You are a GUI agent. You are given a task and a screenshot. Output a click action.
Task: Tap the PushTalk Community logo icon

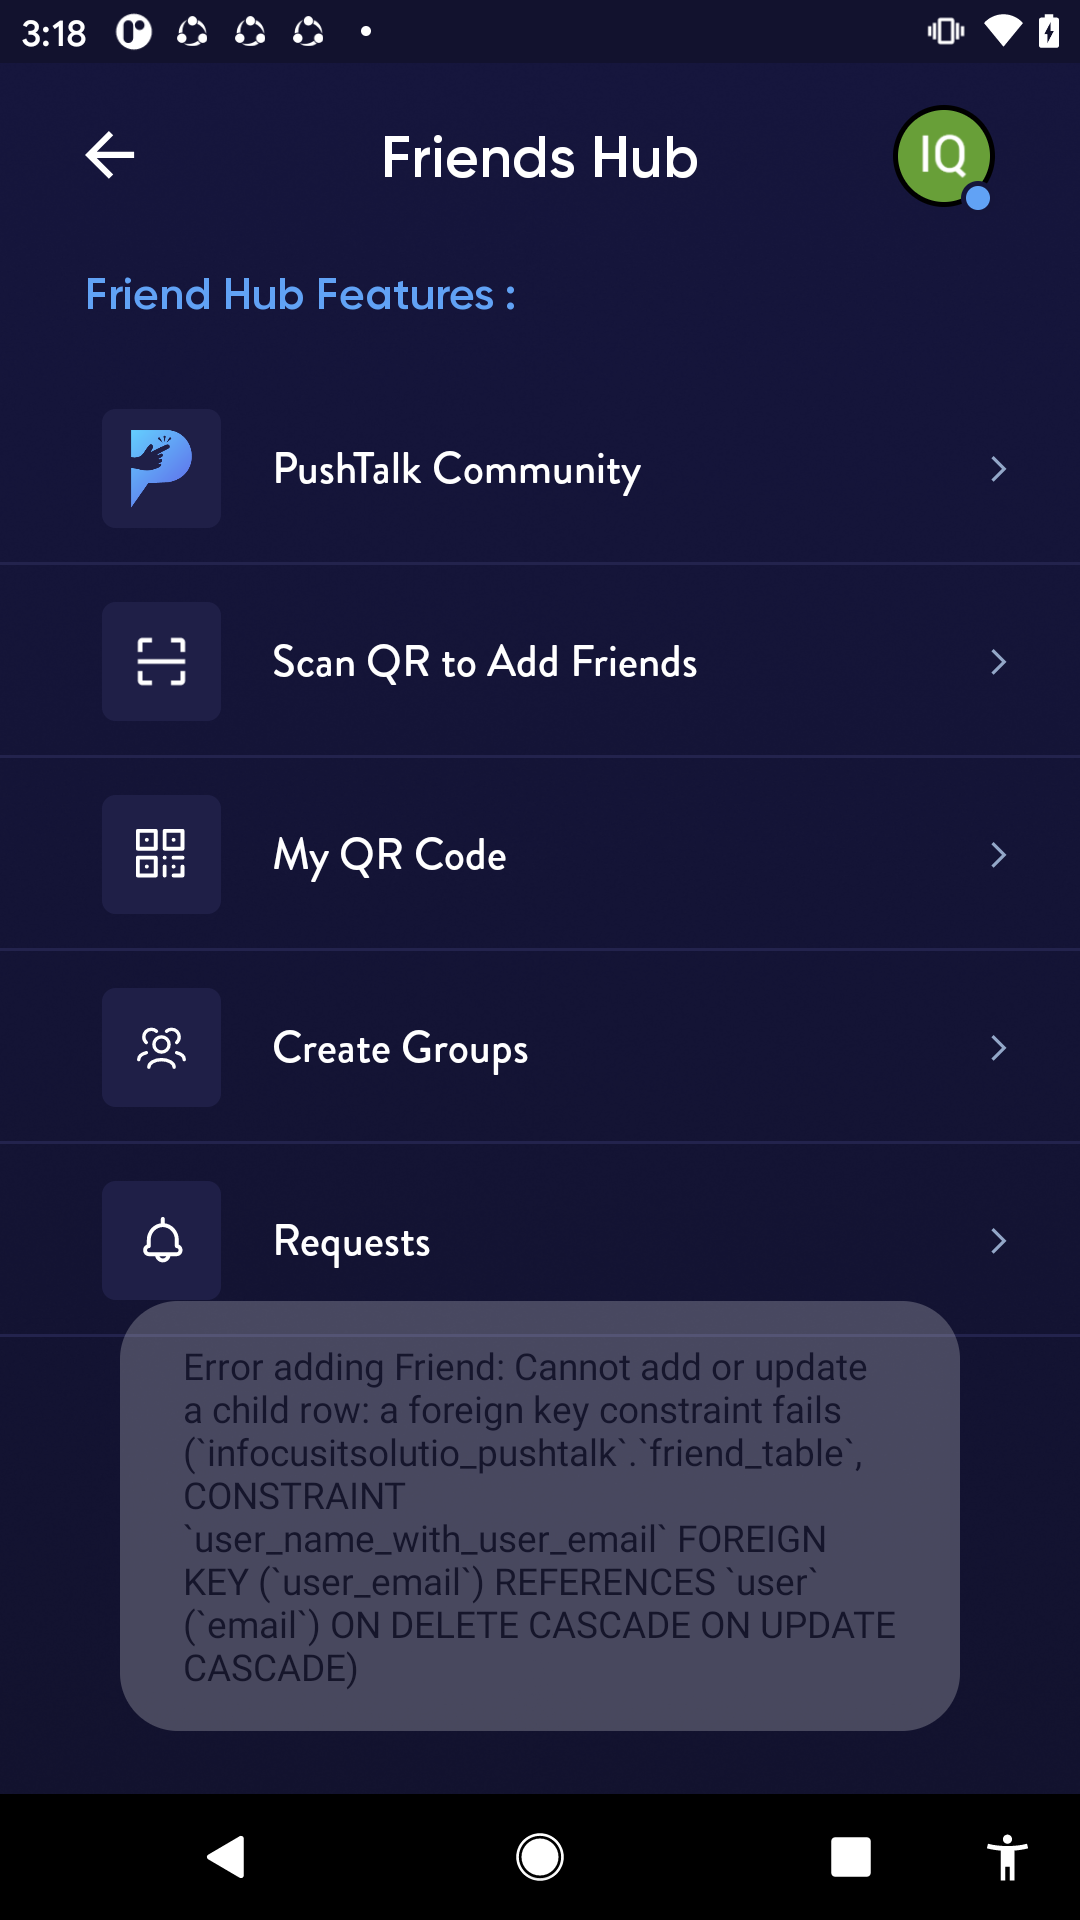click(x=161, y=468)
